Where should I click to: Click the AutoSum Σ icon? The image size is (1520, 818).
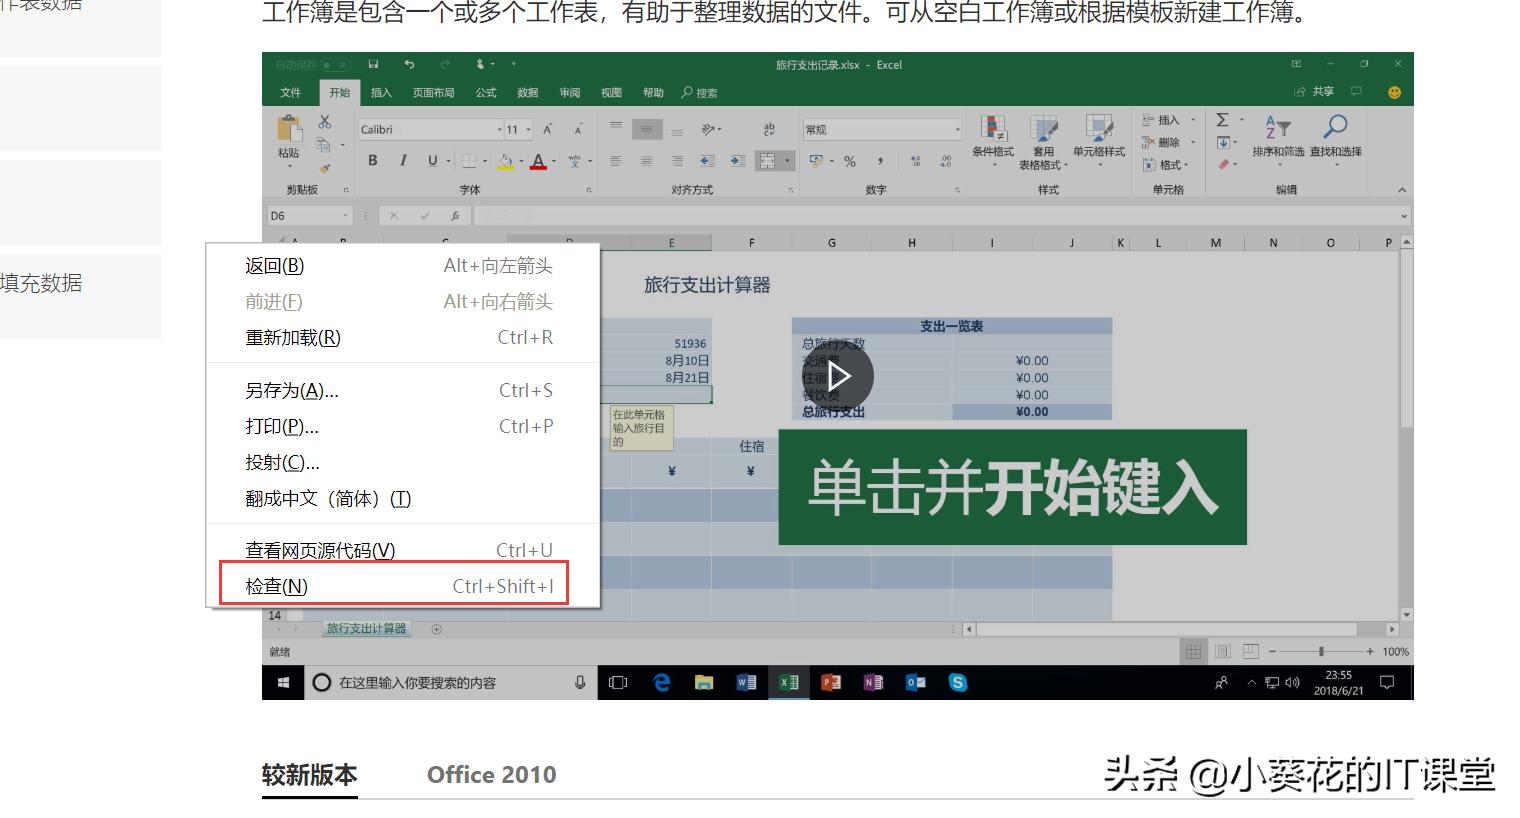tap(1222, 122)
